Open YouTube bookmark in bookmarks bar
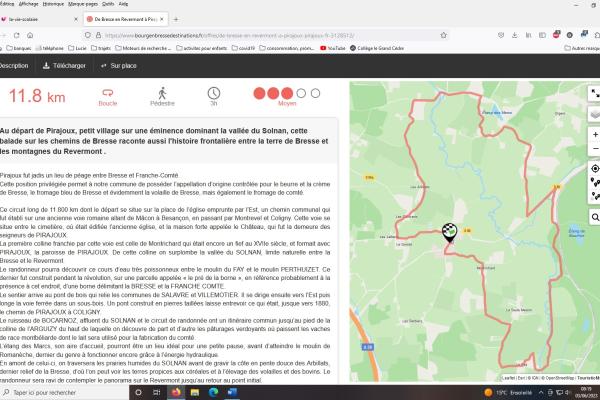Viewport: 600px width, 400px height. click(x=336, y=47)
